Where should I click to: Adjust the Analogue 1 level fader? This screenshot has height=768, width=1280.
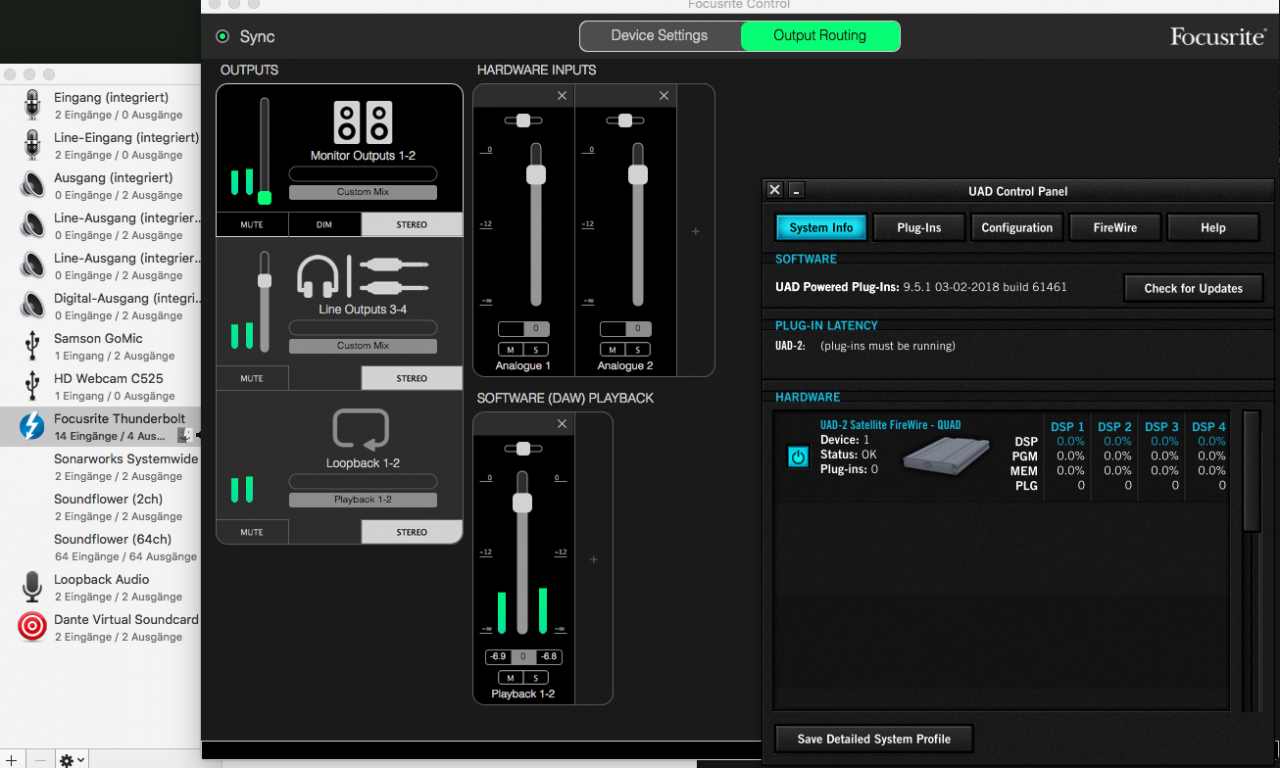pos(536,174)
